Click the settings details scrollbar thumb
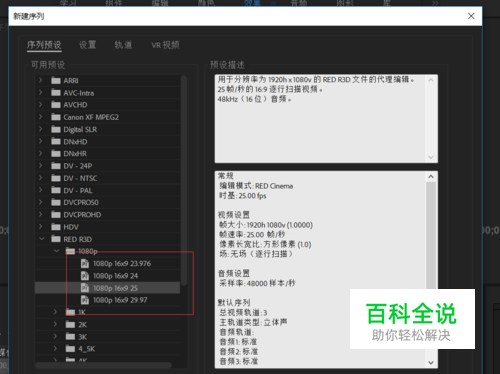 point(431,236)
